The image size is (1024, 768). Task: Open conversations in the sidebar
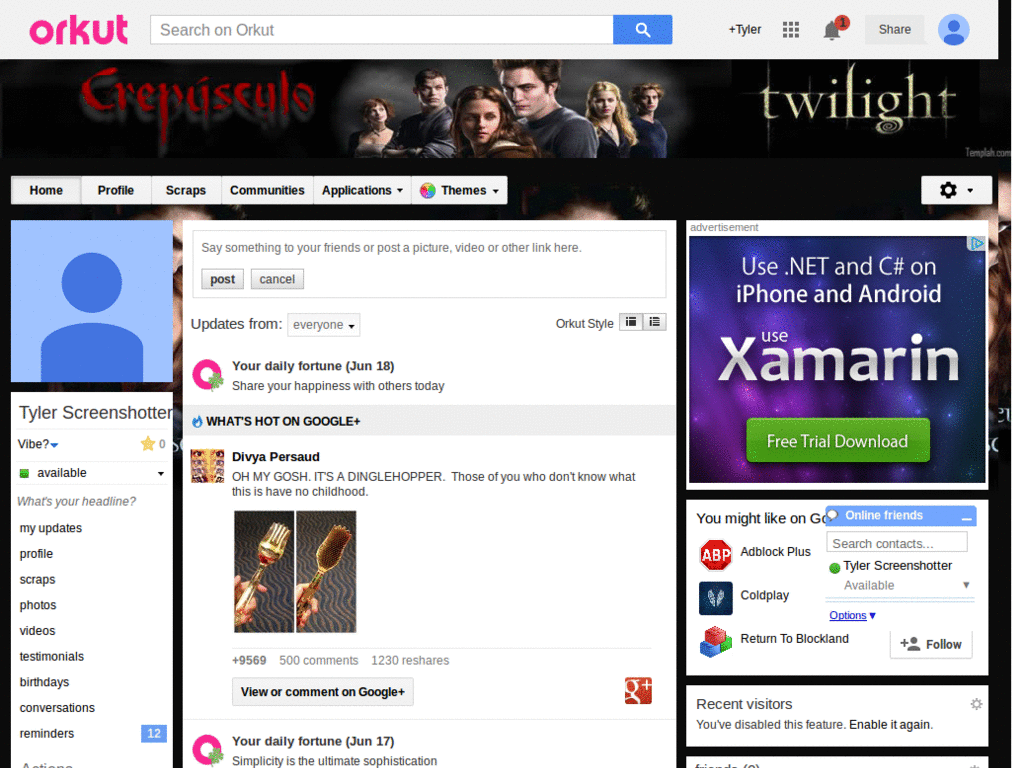[57, 708]
